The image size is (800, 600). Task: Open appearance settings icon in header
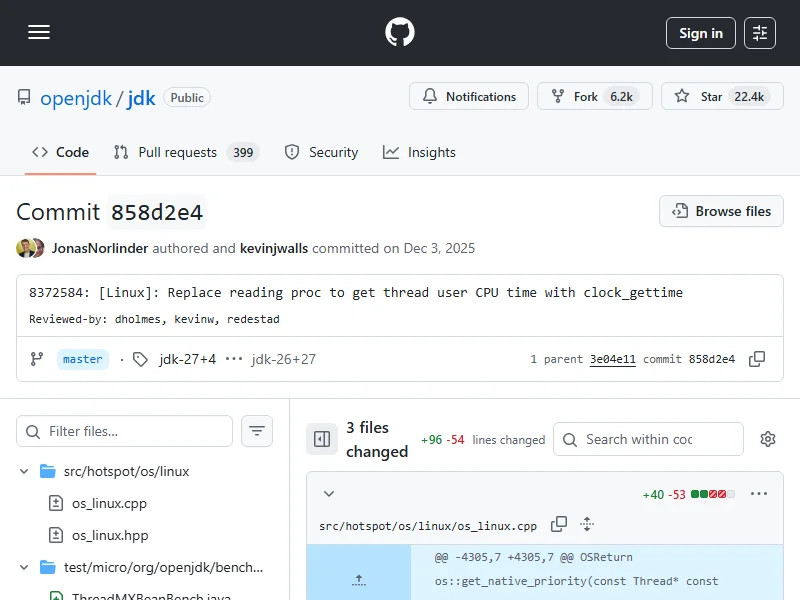pos(760,33)
